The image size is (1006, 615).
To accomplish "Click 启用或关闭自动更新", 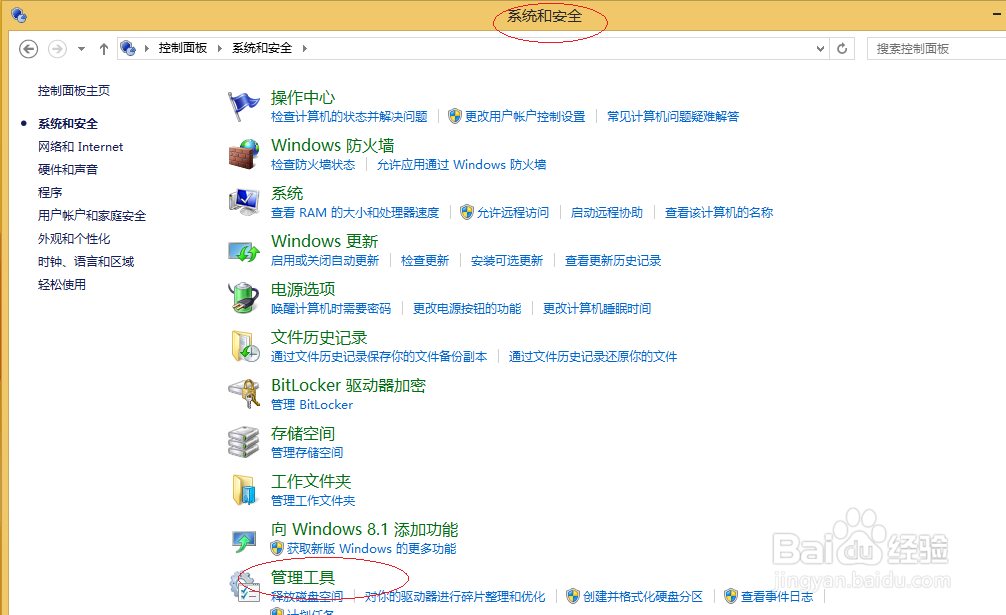I will tap(325, 260).
